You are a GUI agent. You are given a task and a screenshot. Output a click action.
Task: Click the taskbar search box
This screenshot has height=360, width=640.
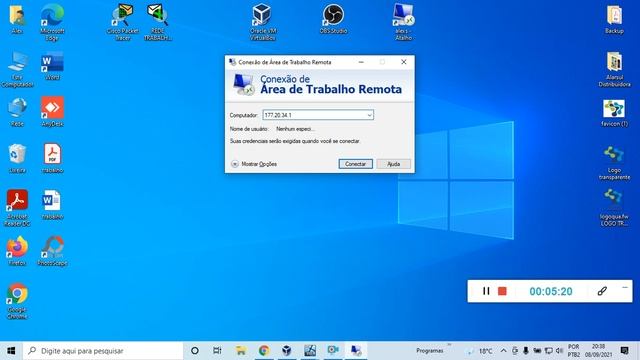coord(103,350)
